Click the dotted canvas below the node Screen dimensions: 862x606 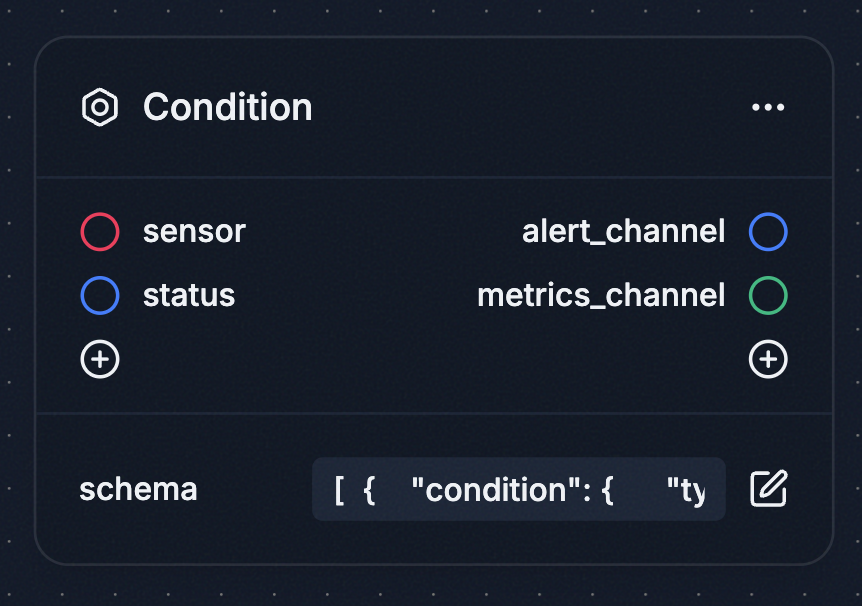430,587
